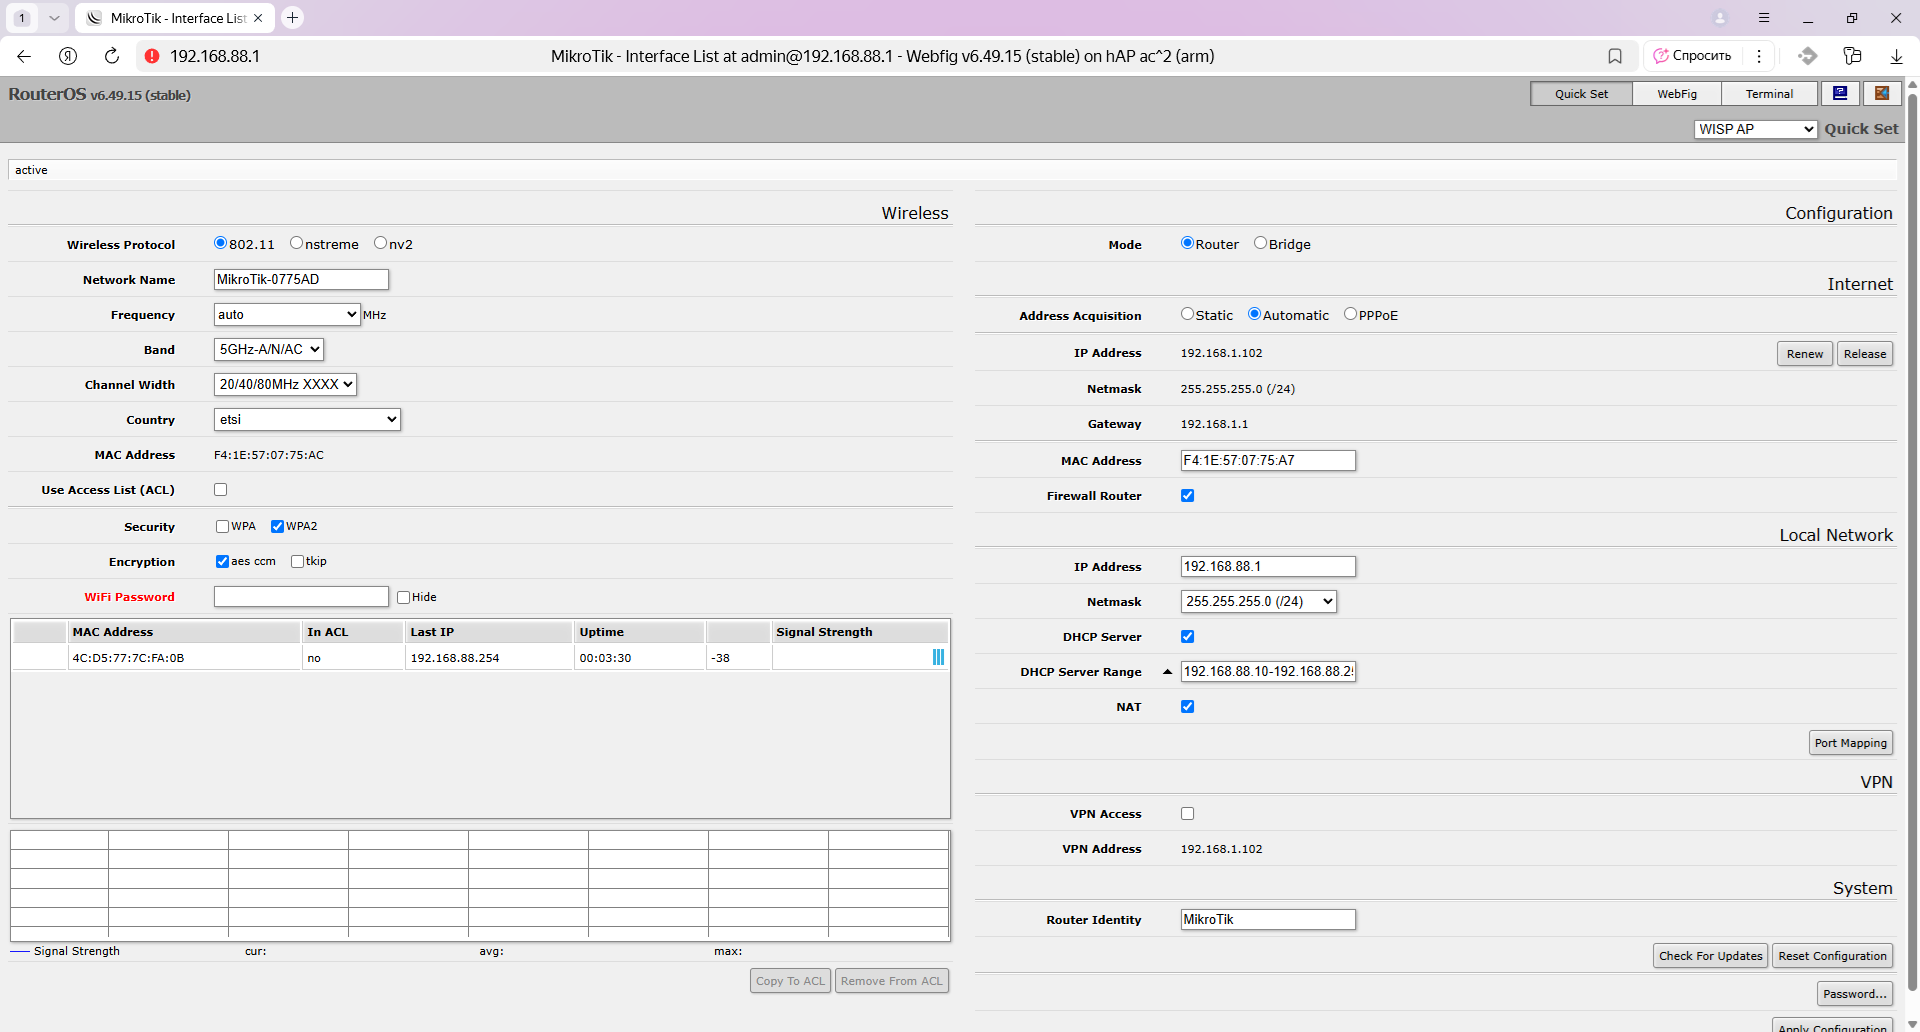This screenshot has height=1032, width=1920.
Task: Click the Спросить assistant button
Action: click(x=1693, y=56)
